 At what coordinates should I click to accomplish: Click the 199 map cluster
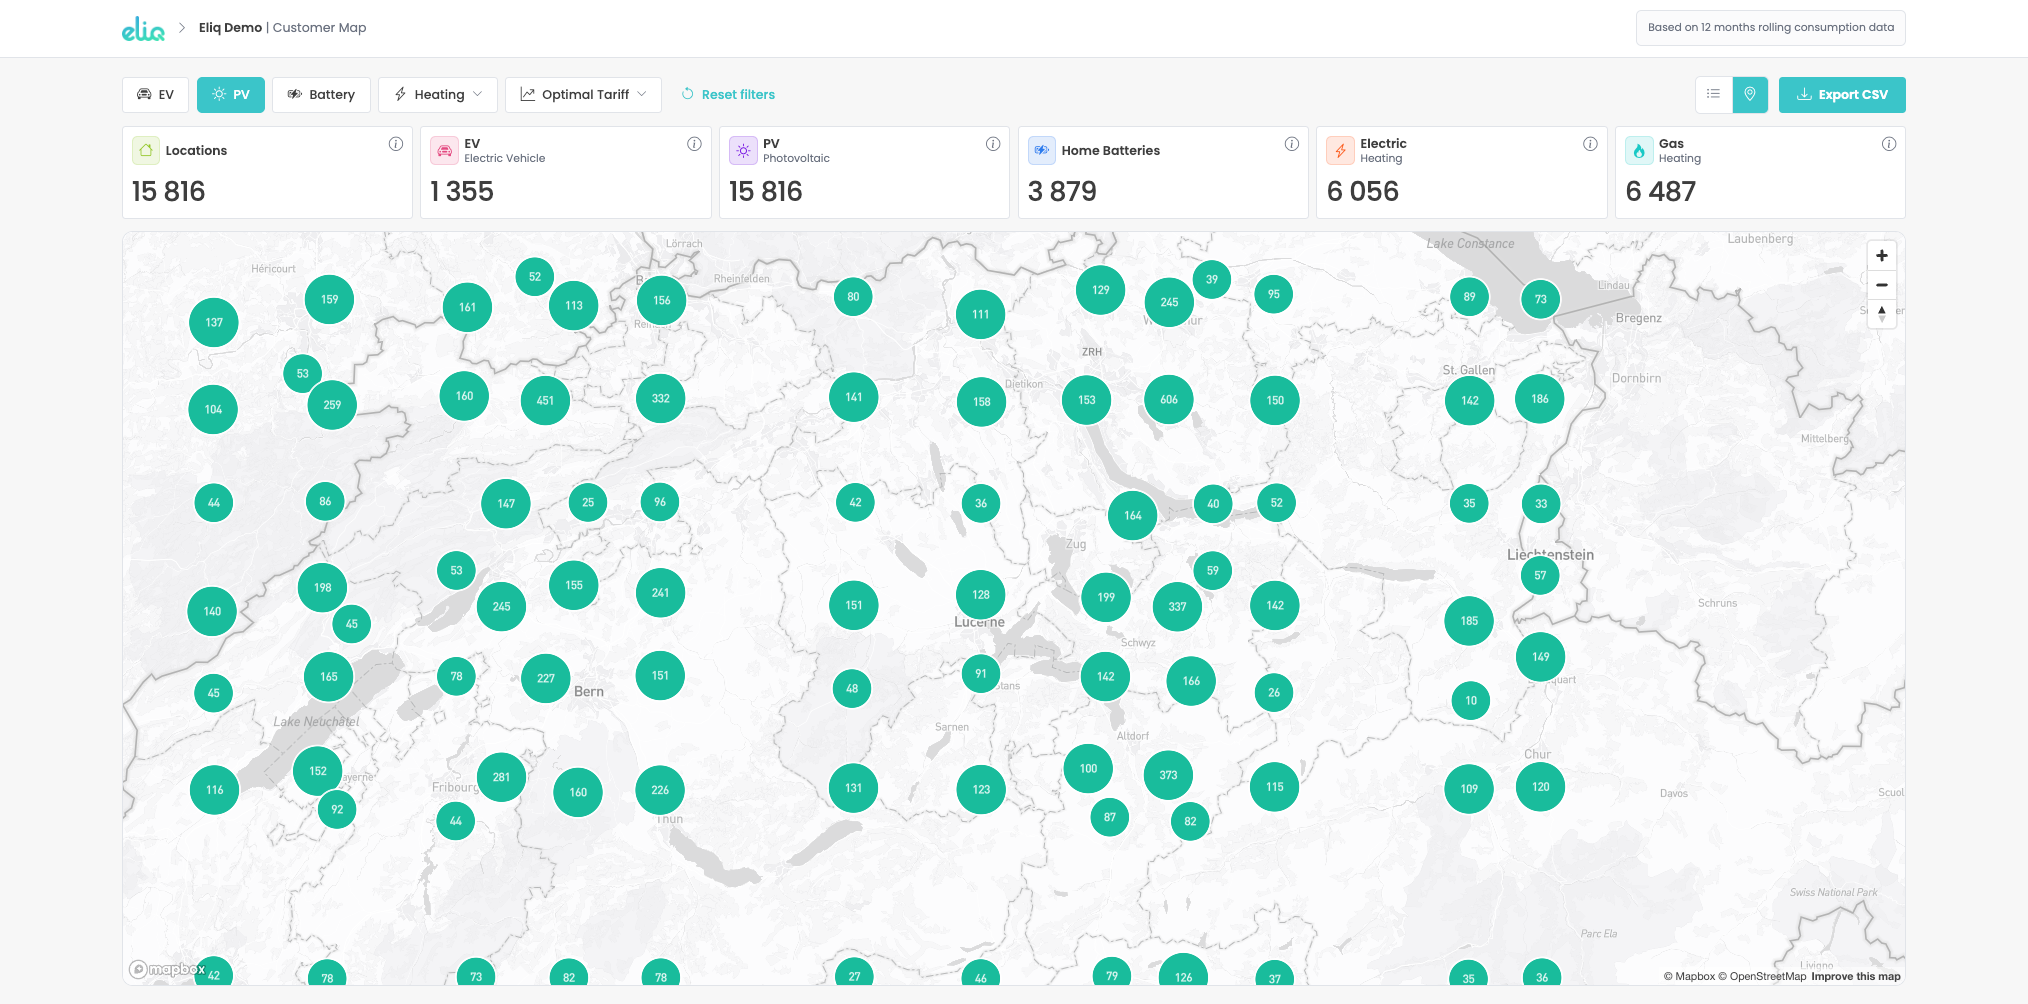pyautogui.click(x=1106, y=598)
